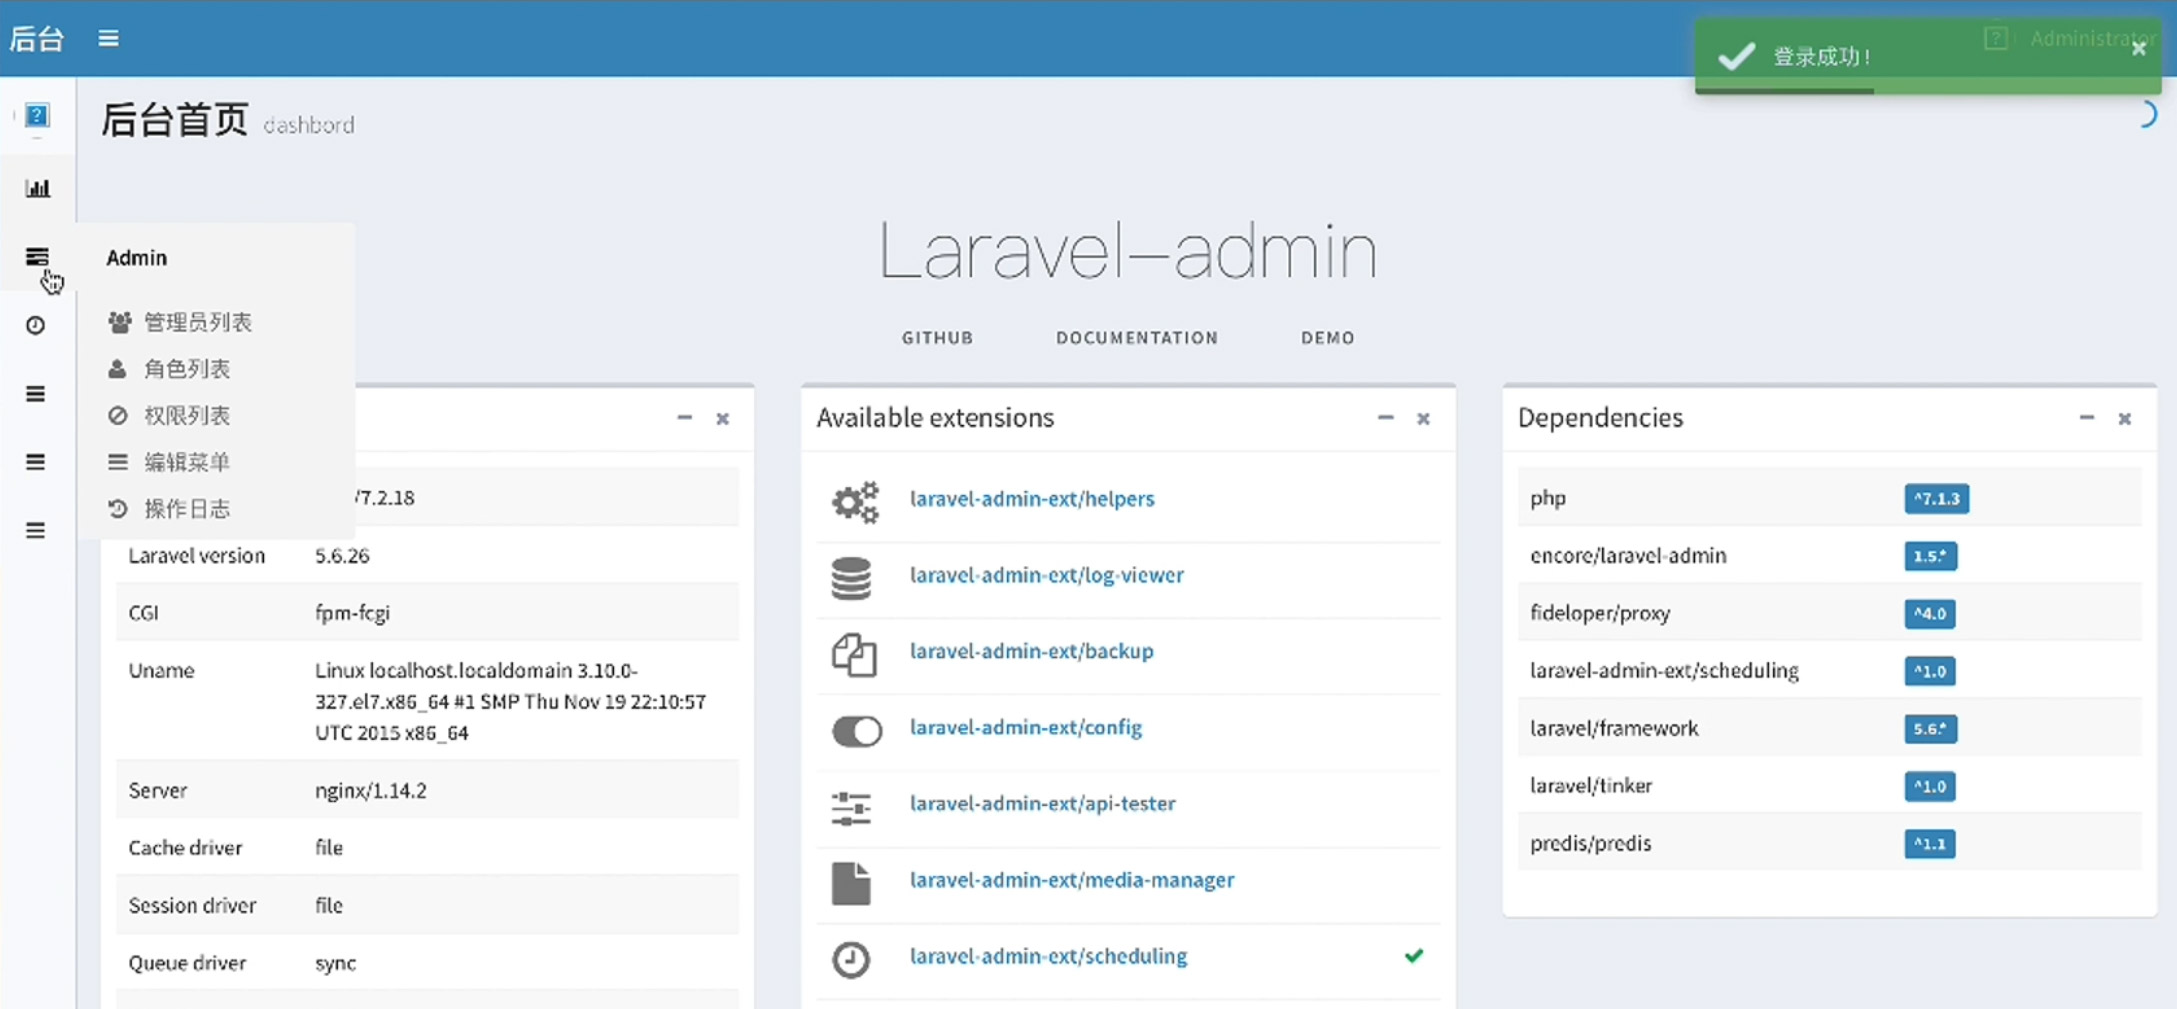Screen dimensions: 2177x1009
Task: Click the clock icon beside scheduling
Action: tap(851, 960)
